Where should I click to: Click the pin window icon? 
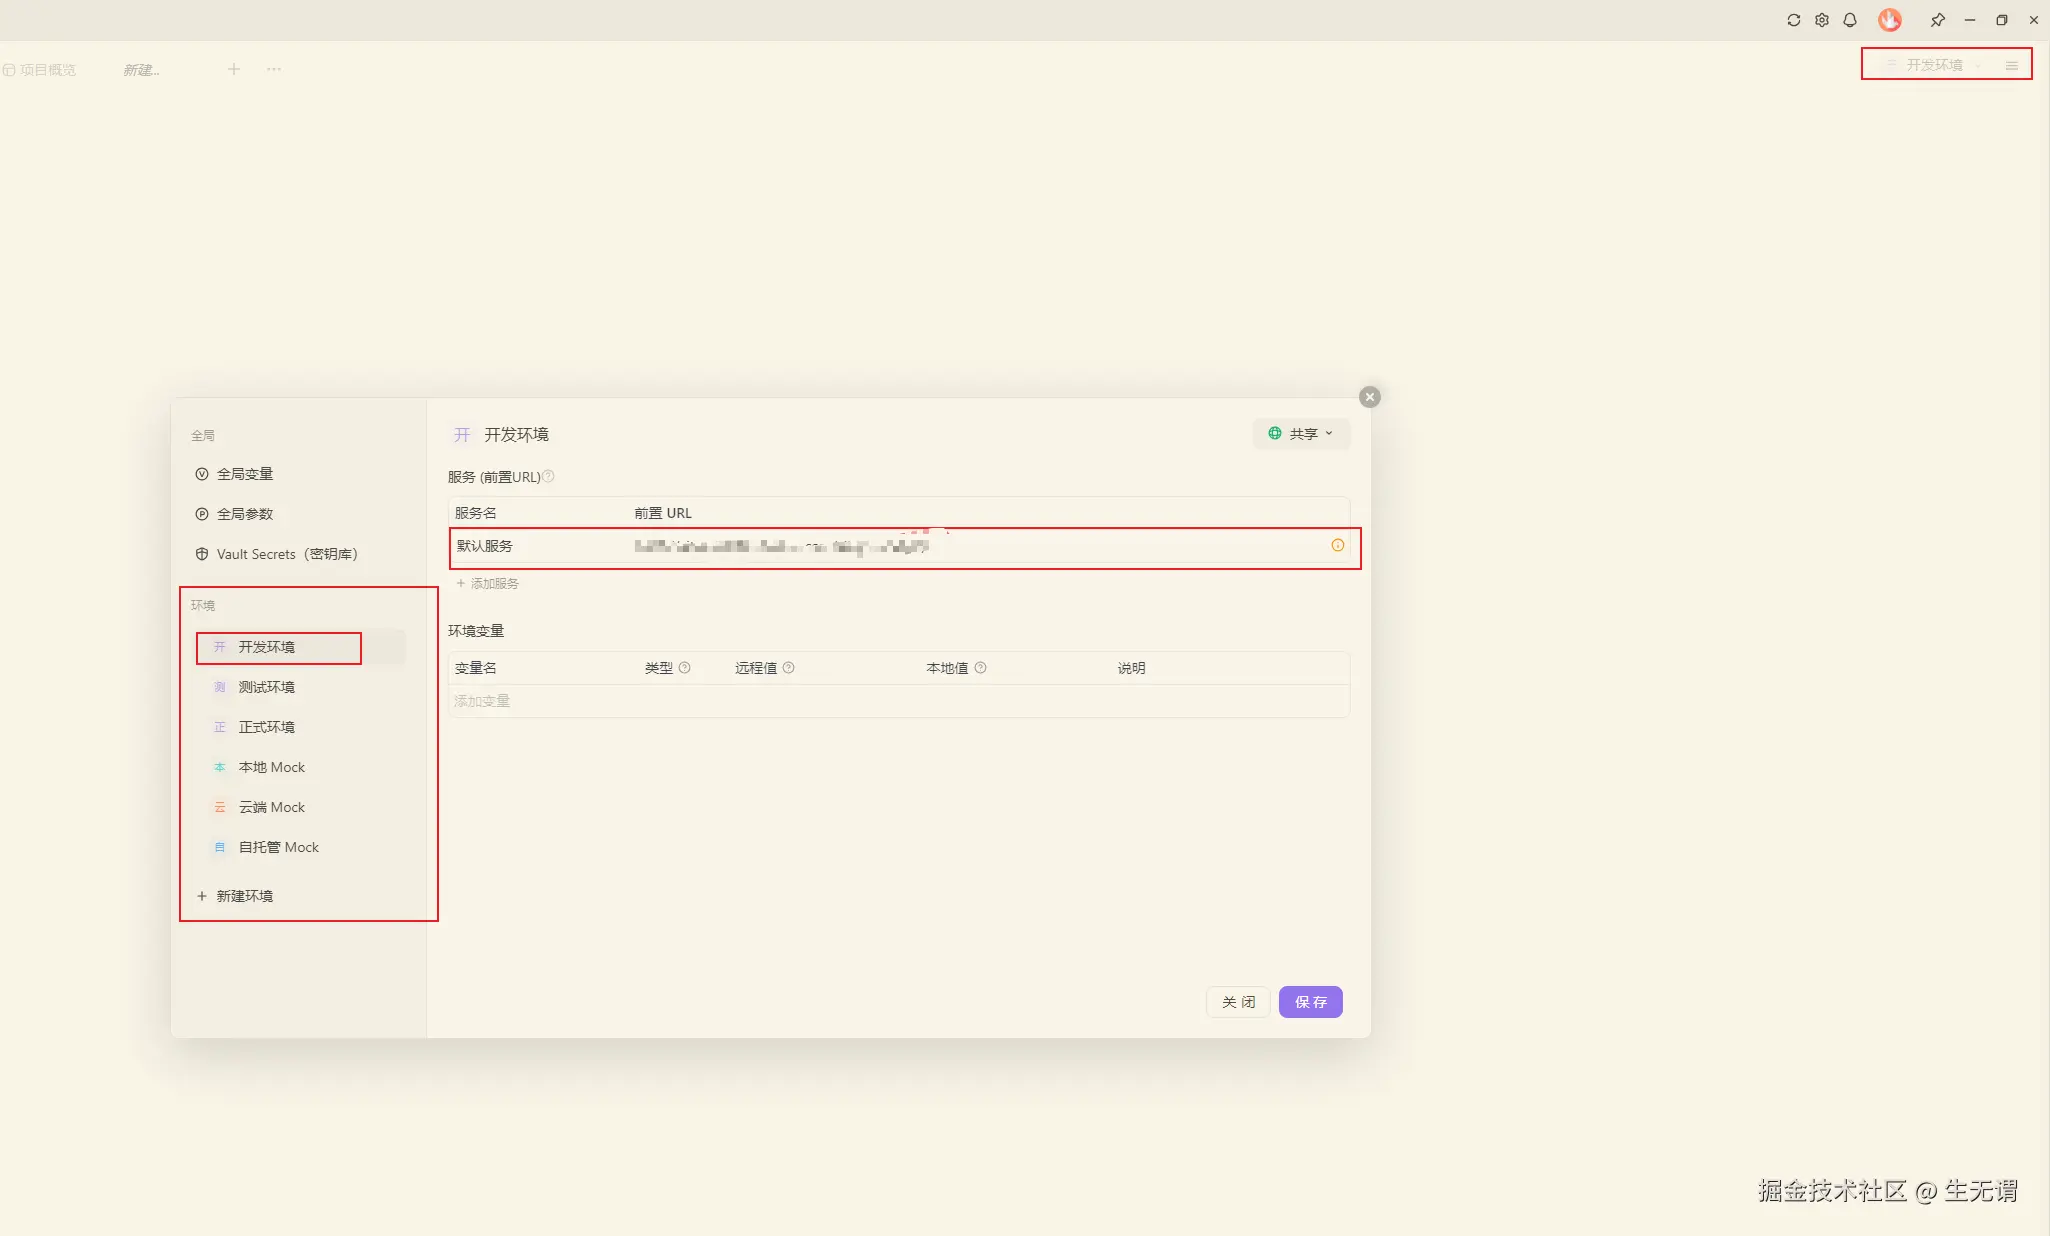1938,20
